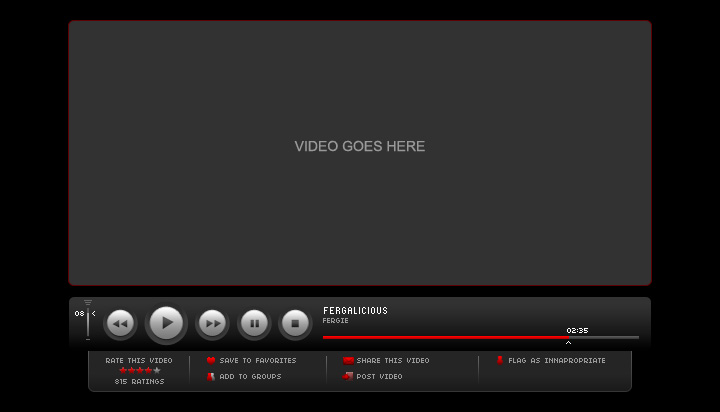Select the Add to Groups link

coord(250,377)
